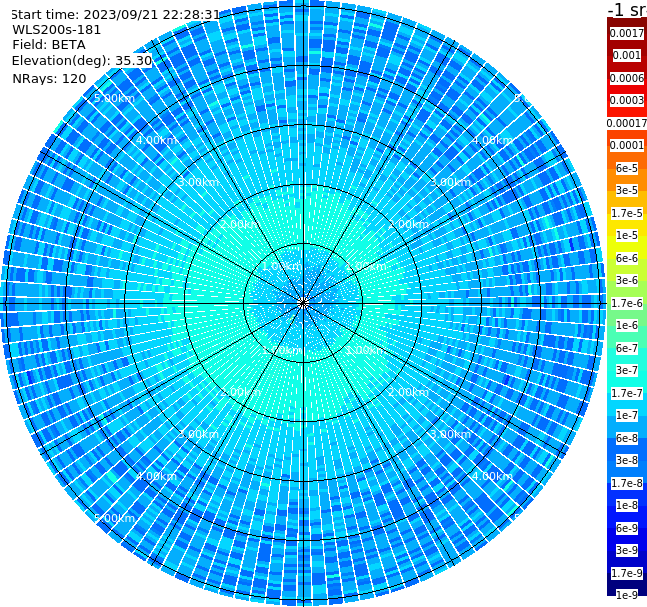Click the lower-left 4.00km ring label
The width and height of the screenshot is (647, 607).
[156, 476]
